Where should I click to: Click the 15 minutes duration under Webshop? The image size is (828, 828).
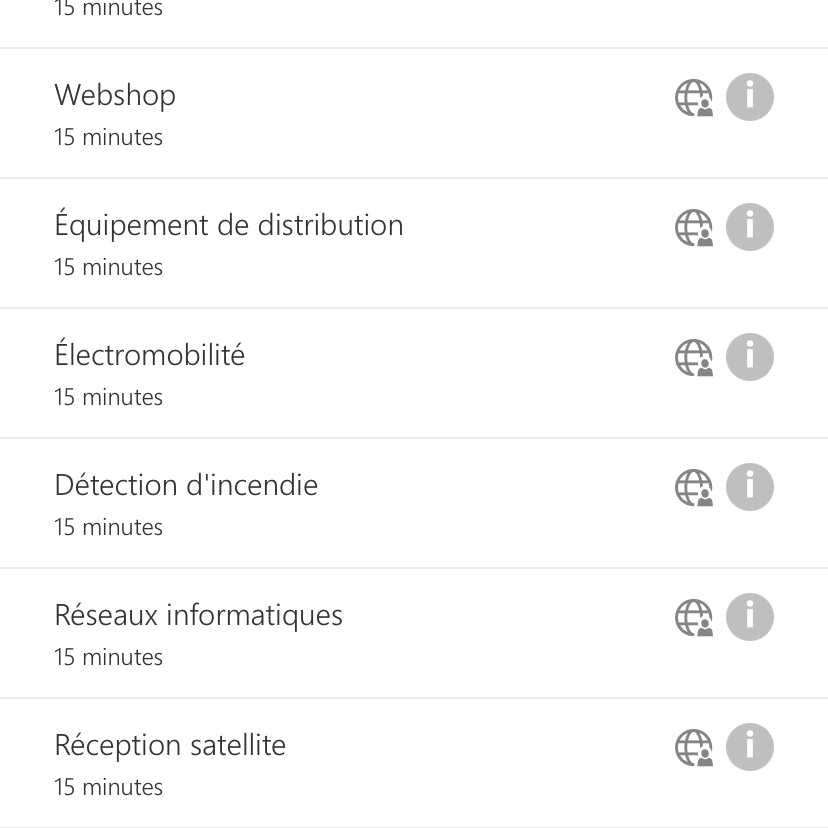pyautogui.click(x=108, y=137)
